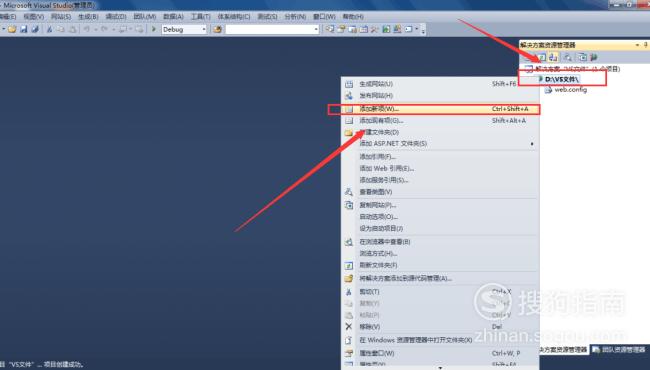
Task: Click the Save All toolbar icon
Action: (35, 29)
